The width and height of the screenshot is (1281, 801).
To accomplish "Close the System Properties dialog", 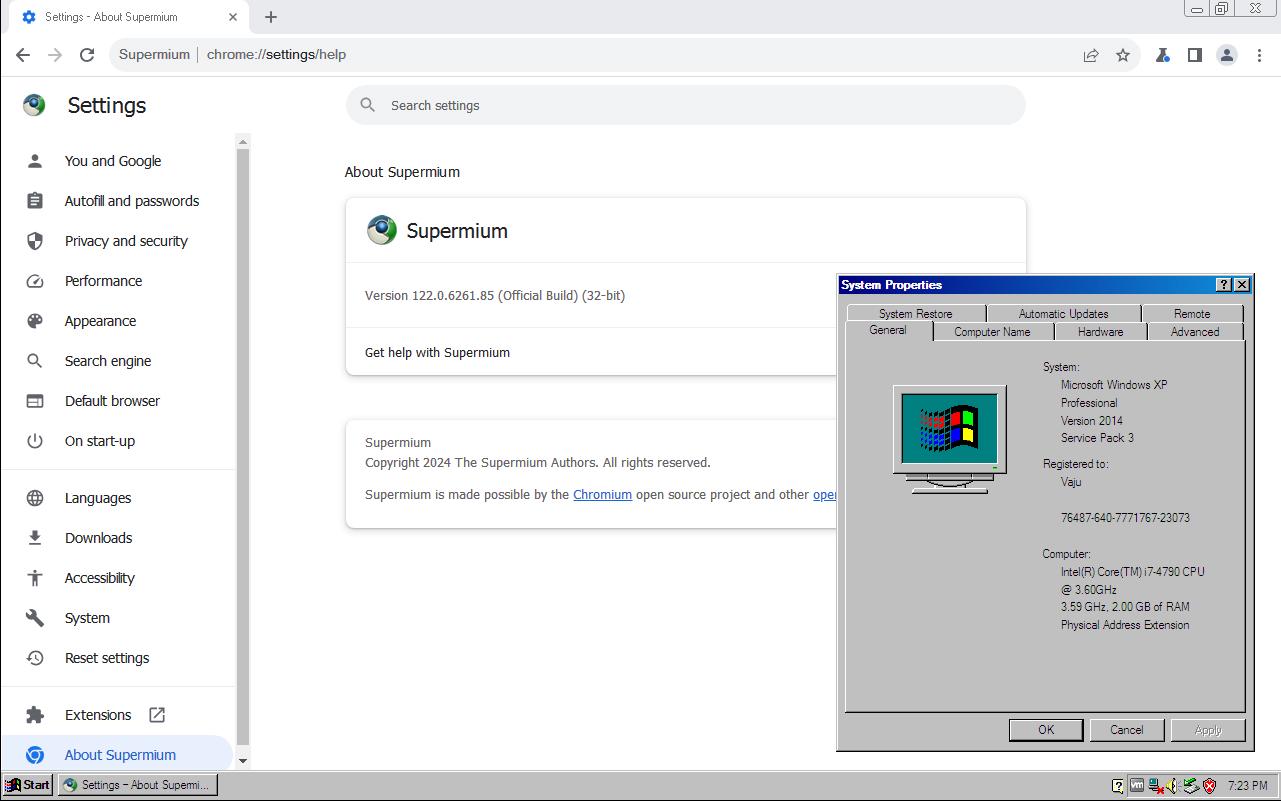I will coord(1242,285).
